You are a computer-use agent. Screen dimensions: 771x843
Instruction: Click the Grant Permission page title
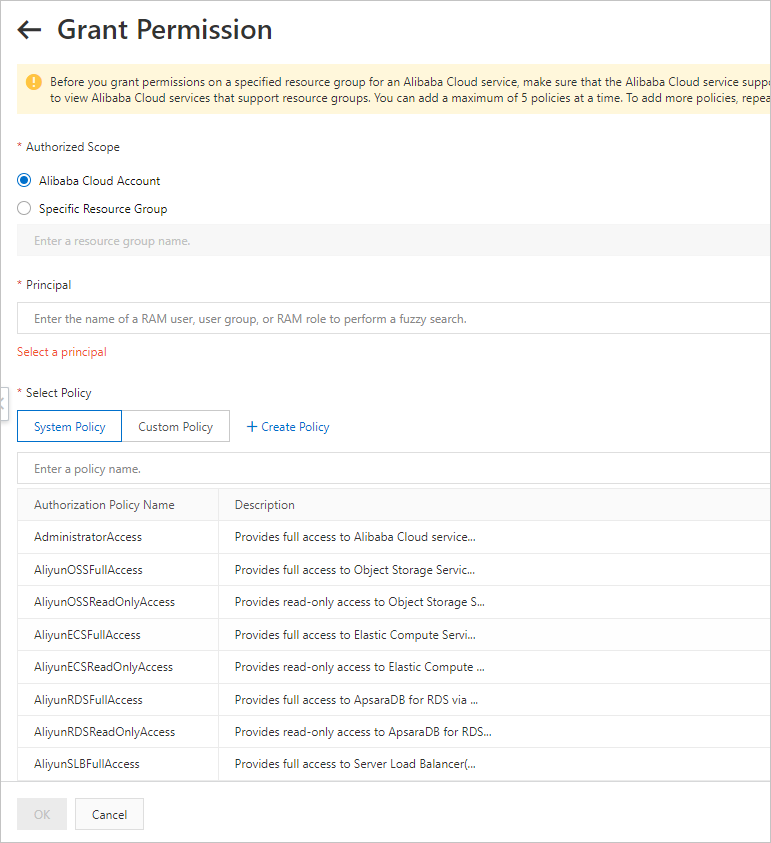pyautogui.click(x=165, y=30)
